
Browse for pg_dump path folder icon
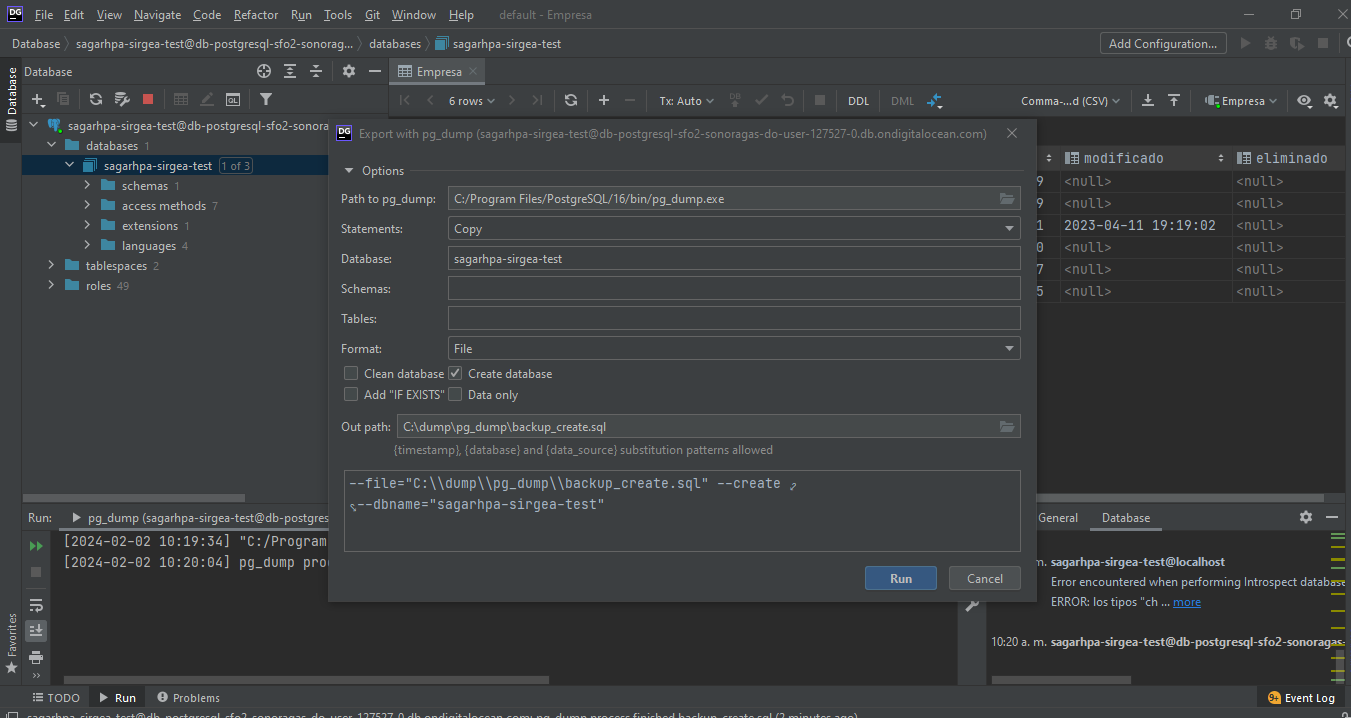click(1007, 199)
